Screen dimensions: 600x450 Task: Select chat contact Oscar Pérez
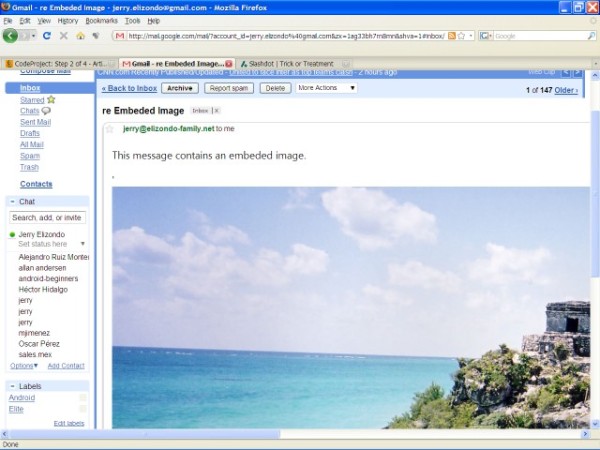(x=39, y=344)
